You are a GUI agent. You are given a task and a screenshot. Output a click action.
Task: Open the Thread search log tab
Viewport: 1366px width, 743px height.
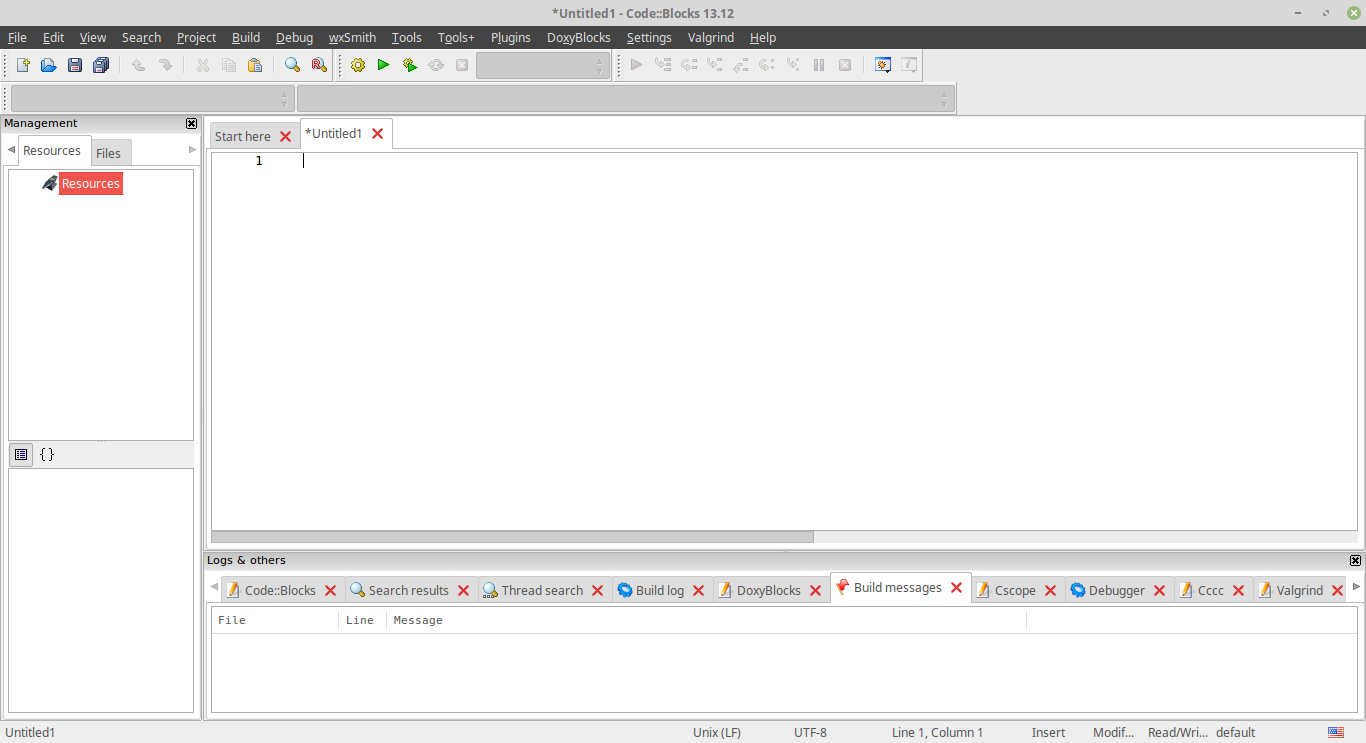pyautogui.click(x=542, y=590)
